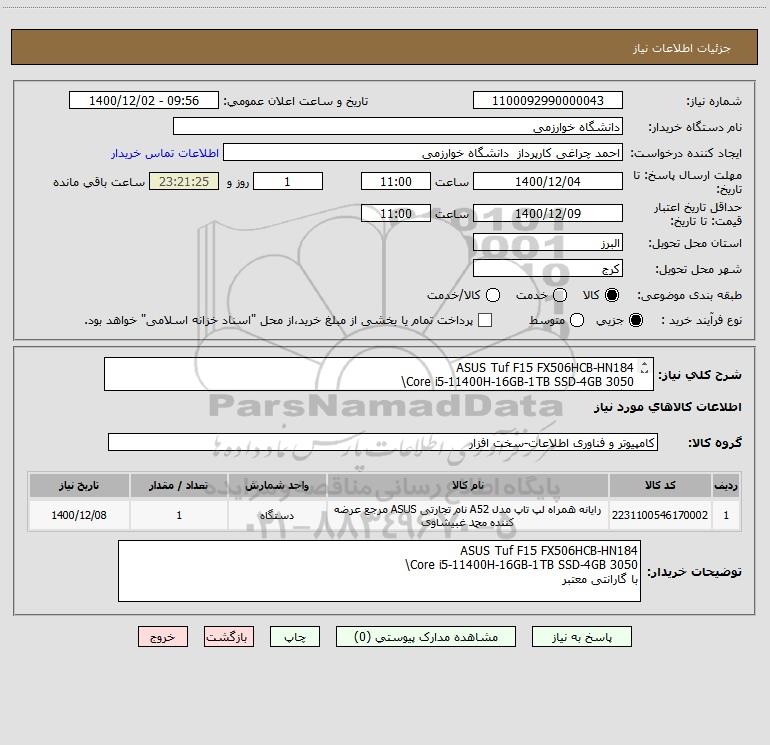Click the کد کالا column header
The image size is (770, 745).
pyautogui.click(x=660, y=486)
